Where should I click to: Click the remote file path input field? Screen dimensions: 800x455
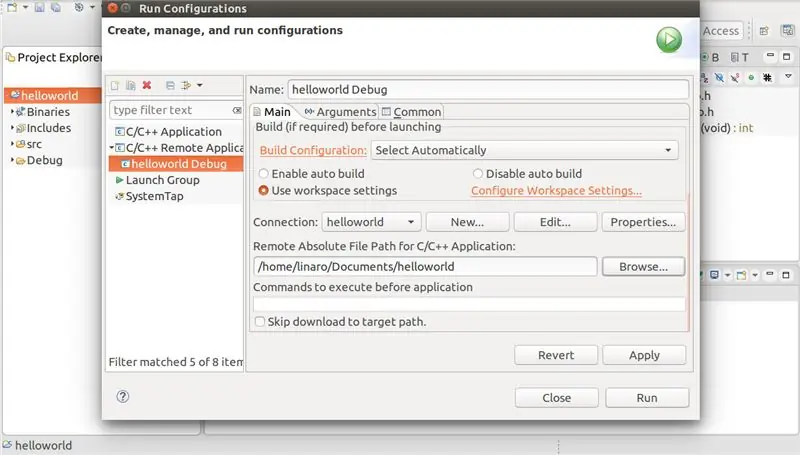425,266
